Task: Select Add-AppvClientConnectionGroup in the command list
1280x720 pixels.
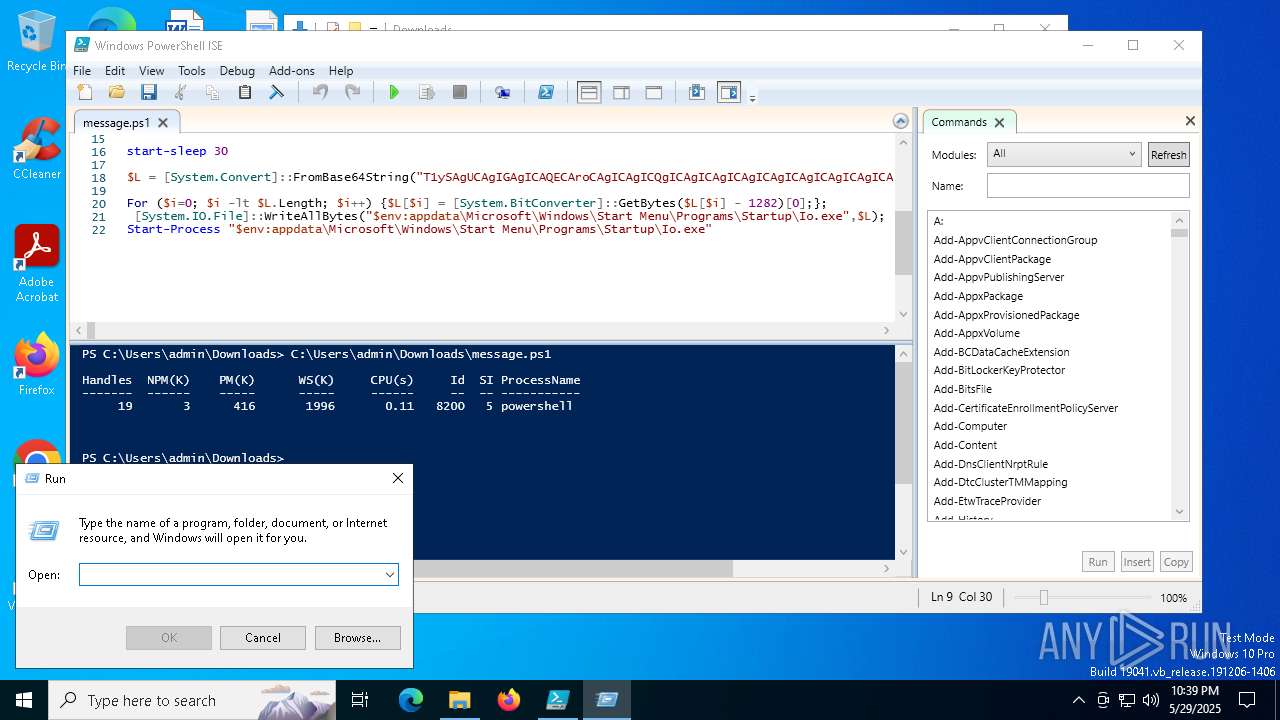Action: tap(1015, 240)
